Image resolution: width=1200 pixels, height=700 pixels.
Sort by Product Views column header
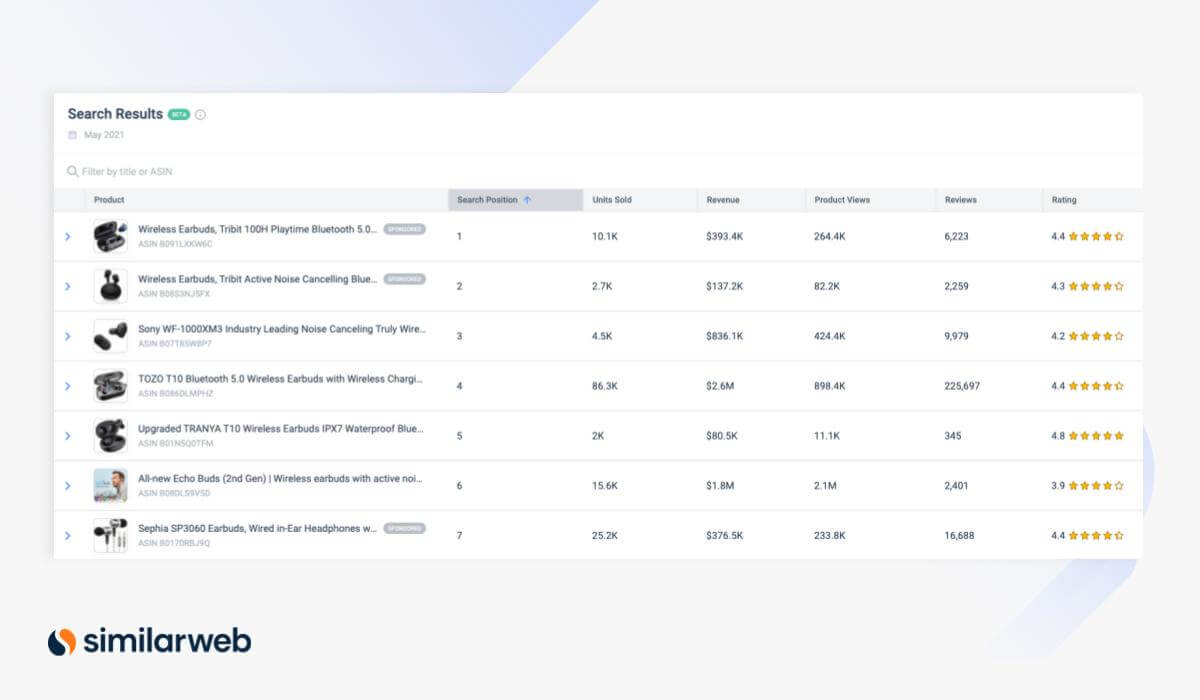point(842,200)
